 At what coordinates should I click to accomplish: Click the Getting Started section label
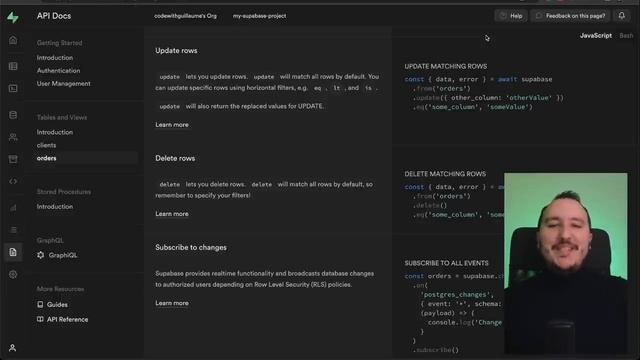(59, 43)
